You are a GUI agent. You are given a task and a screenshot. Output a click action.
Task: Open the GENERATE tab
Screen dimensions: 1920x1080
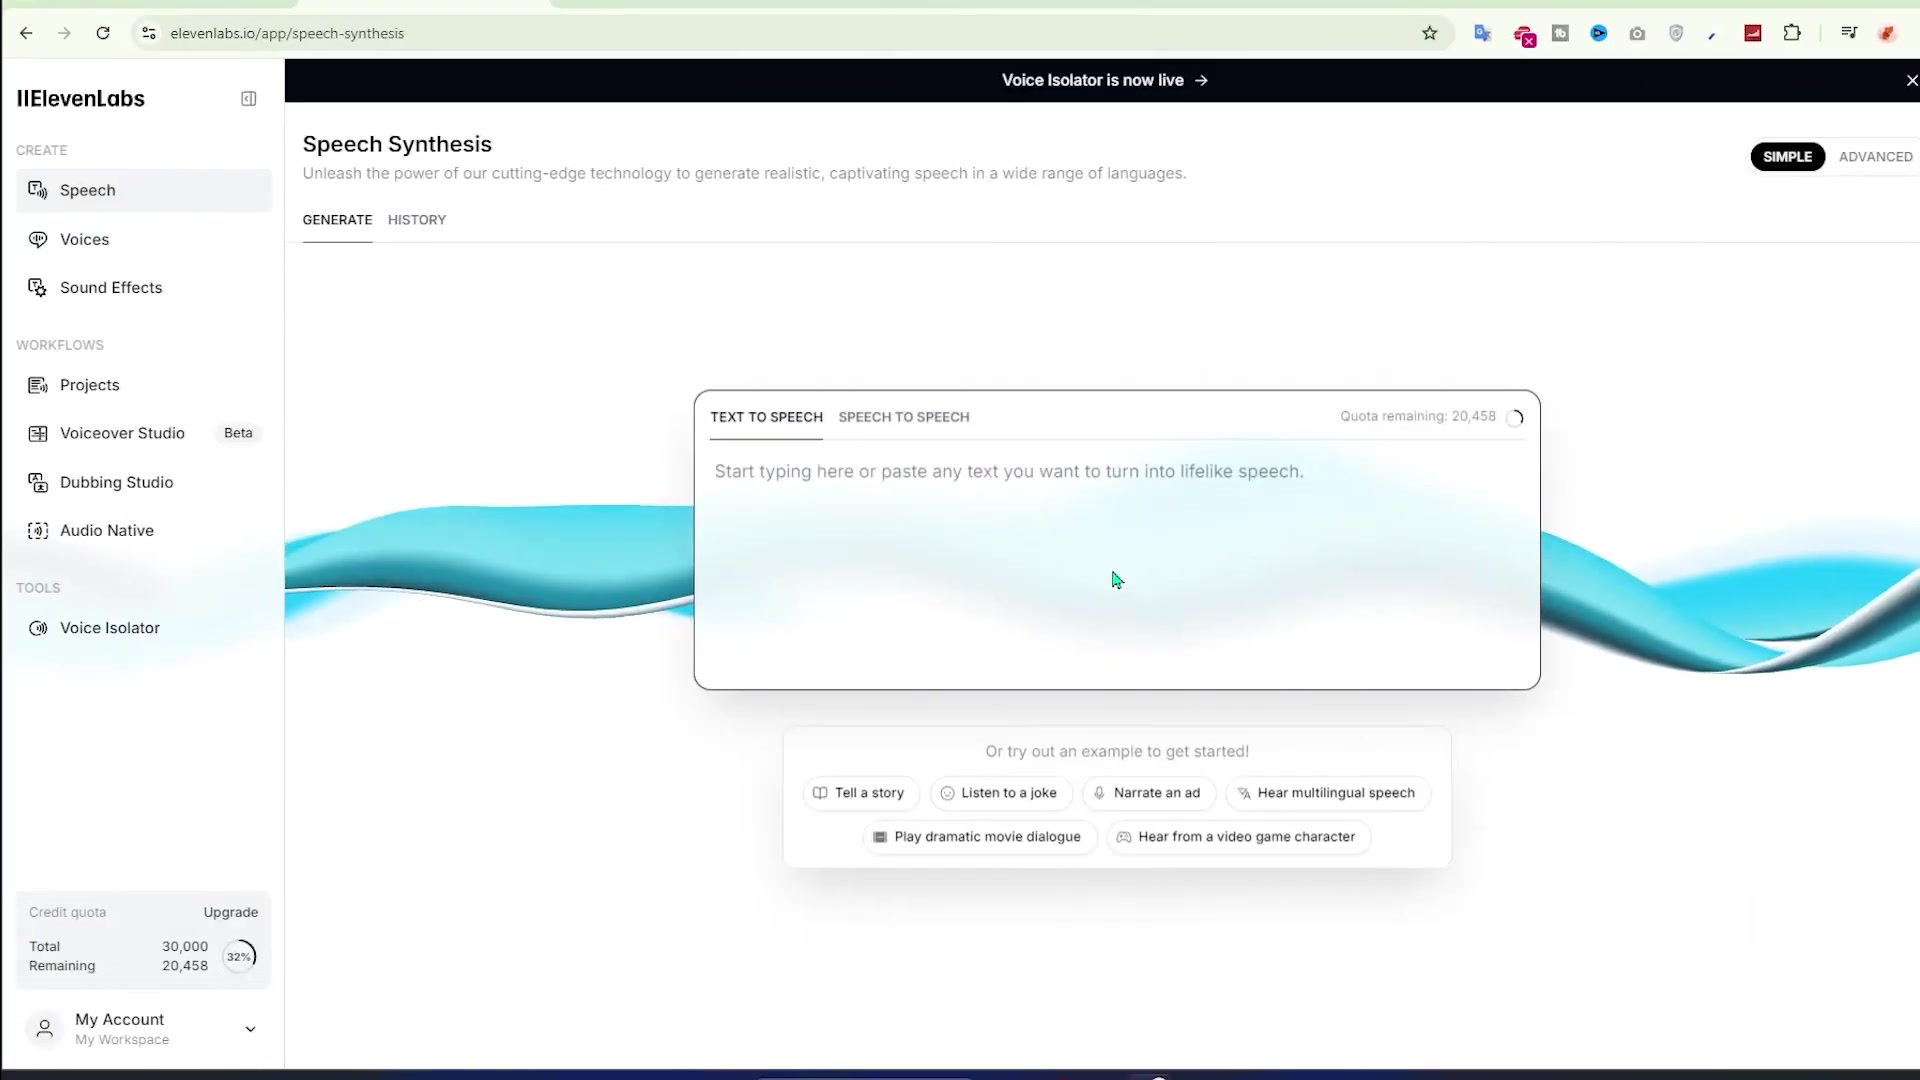click(x=337, y=220)
